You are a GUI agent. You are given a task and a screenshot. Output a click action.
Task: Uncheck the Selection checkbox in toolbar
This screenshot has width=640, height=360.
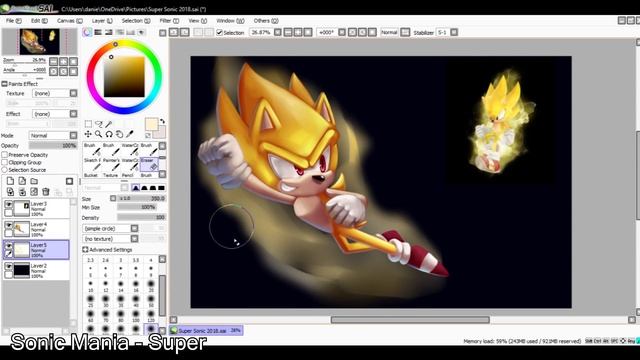[220, 32]
